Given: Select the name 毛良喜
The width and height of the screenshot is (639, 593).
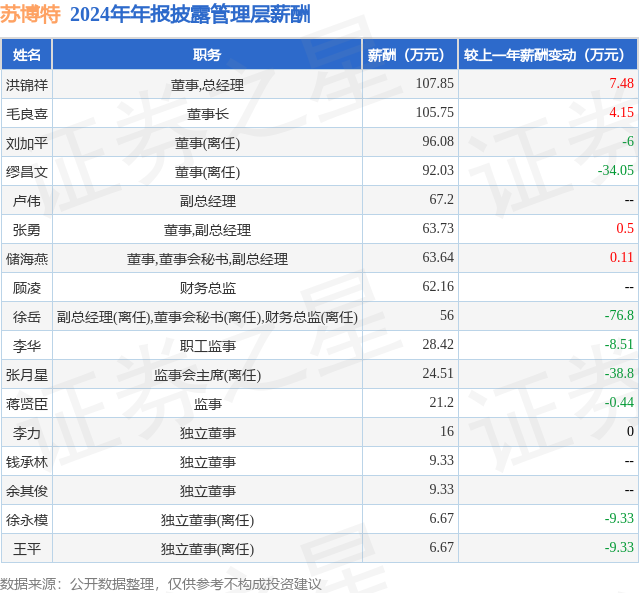Looking at the screenshot, I should coord(27,114).
